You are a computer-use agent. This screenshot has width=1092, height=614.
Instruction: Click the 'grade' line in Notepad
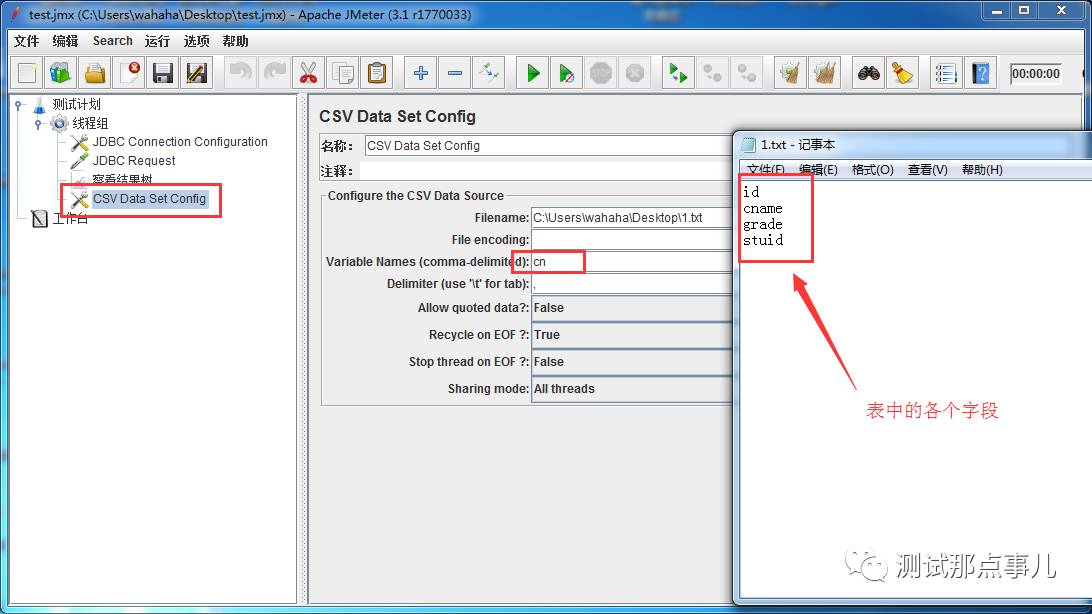tap(763, 224)
